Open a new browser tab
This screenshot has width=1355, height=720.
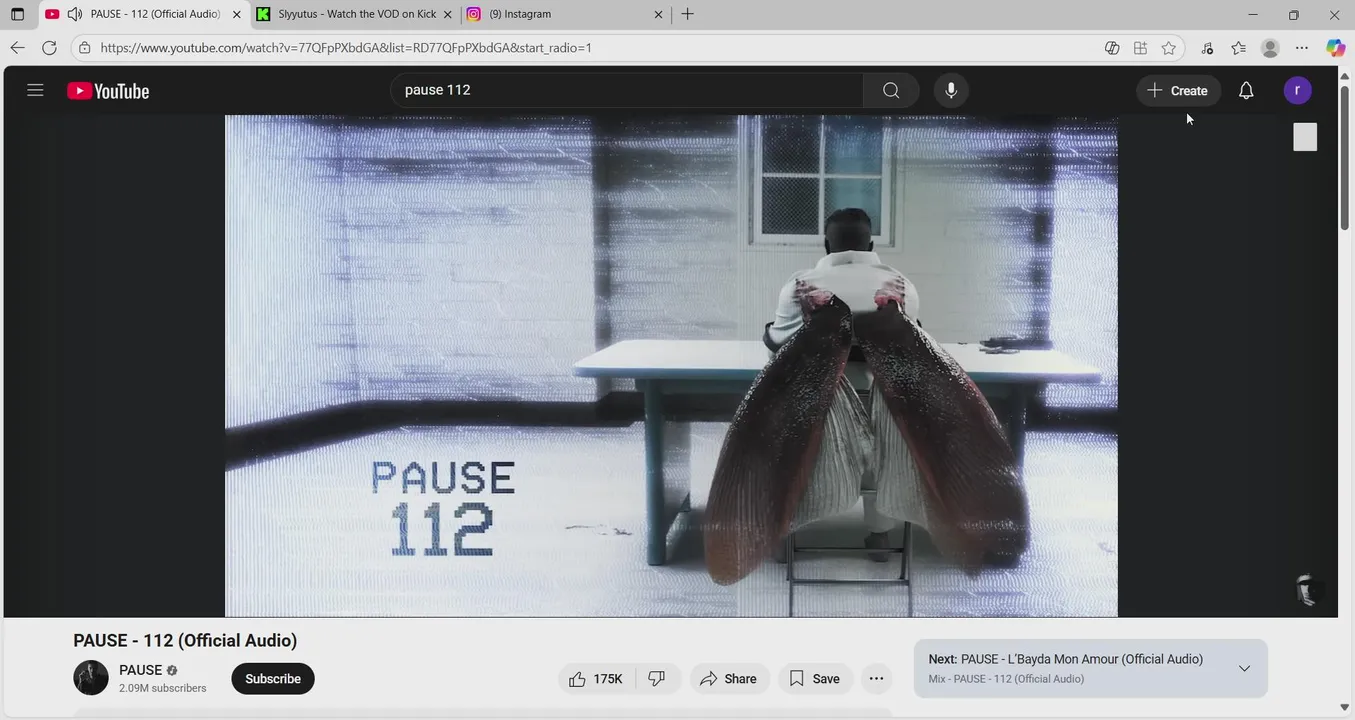[x=687, y=14]
